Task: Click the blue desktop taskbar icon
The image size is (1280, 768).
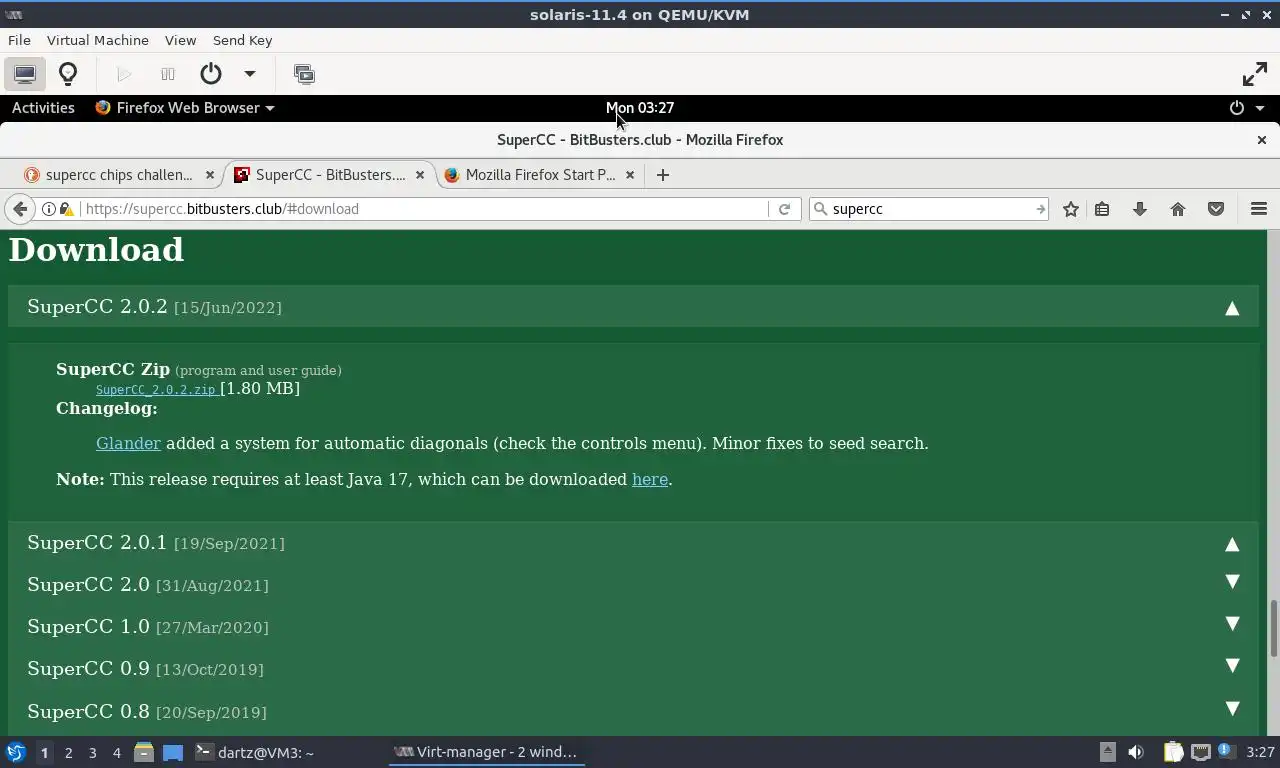Action: tap(173, 752)
